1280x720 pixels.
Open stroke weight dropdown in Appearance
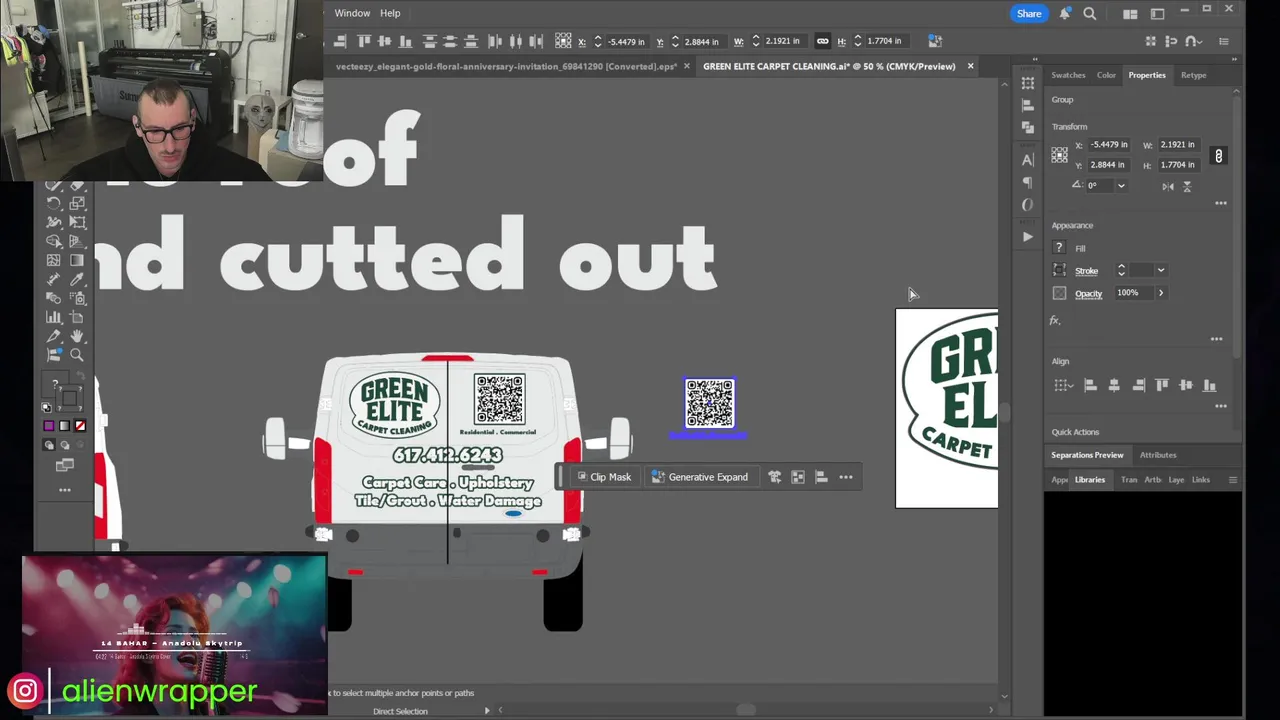(1161, 270)
